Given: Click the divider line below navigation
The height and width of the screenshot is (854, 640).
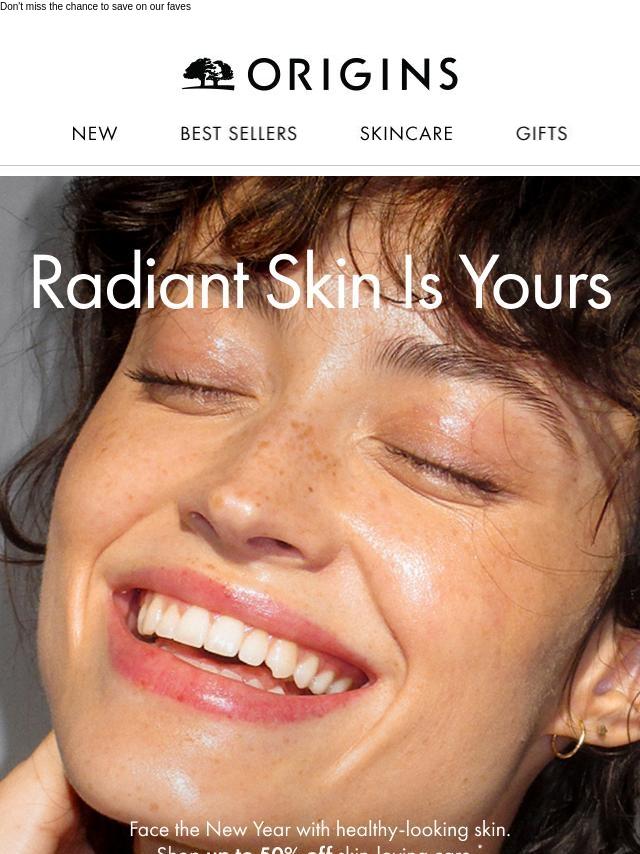Looking at the screenshot, I should pyautogui.click(x=320, y=165).
